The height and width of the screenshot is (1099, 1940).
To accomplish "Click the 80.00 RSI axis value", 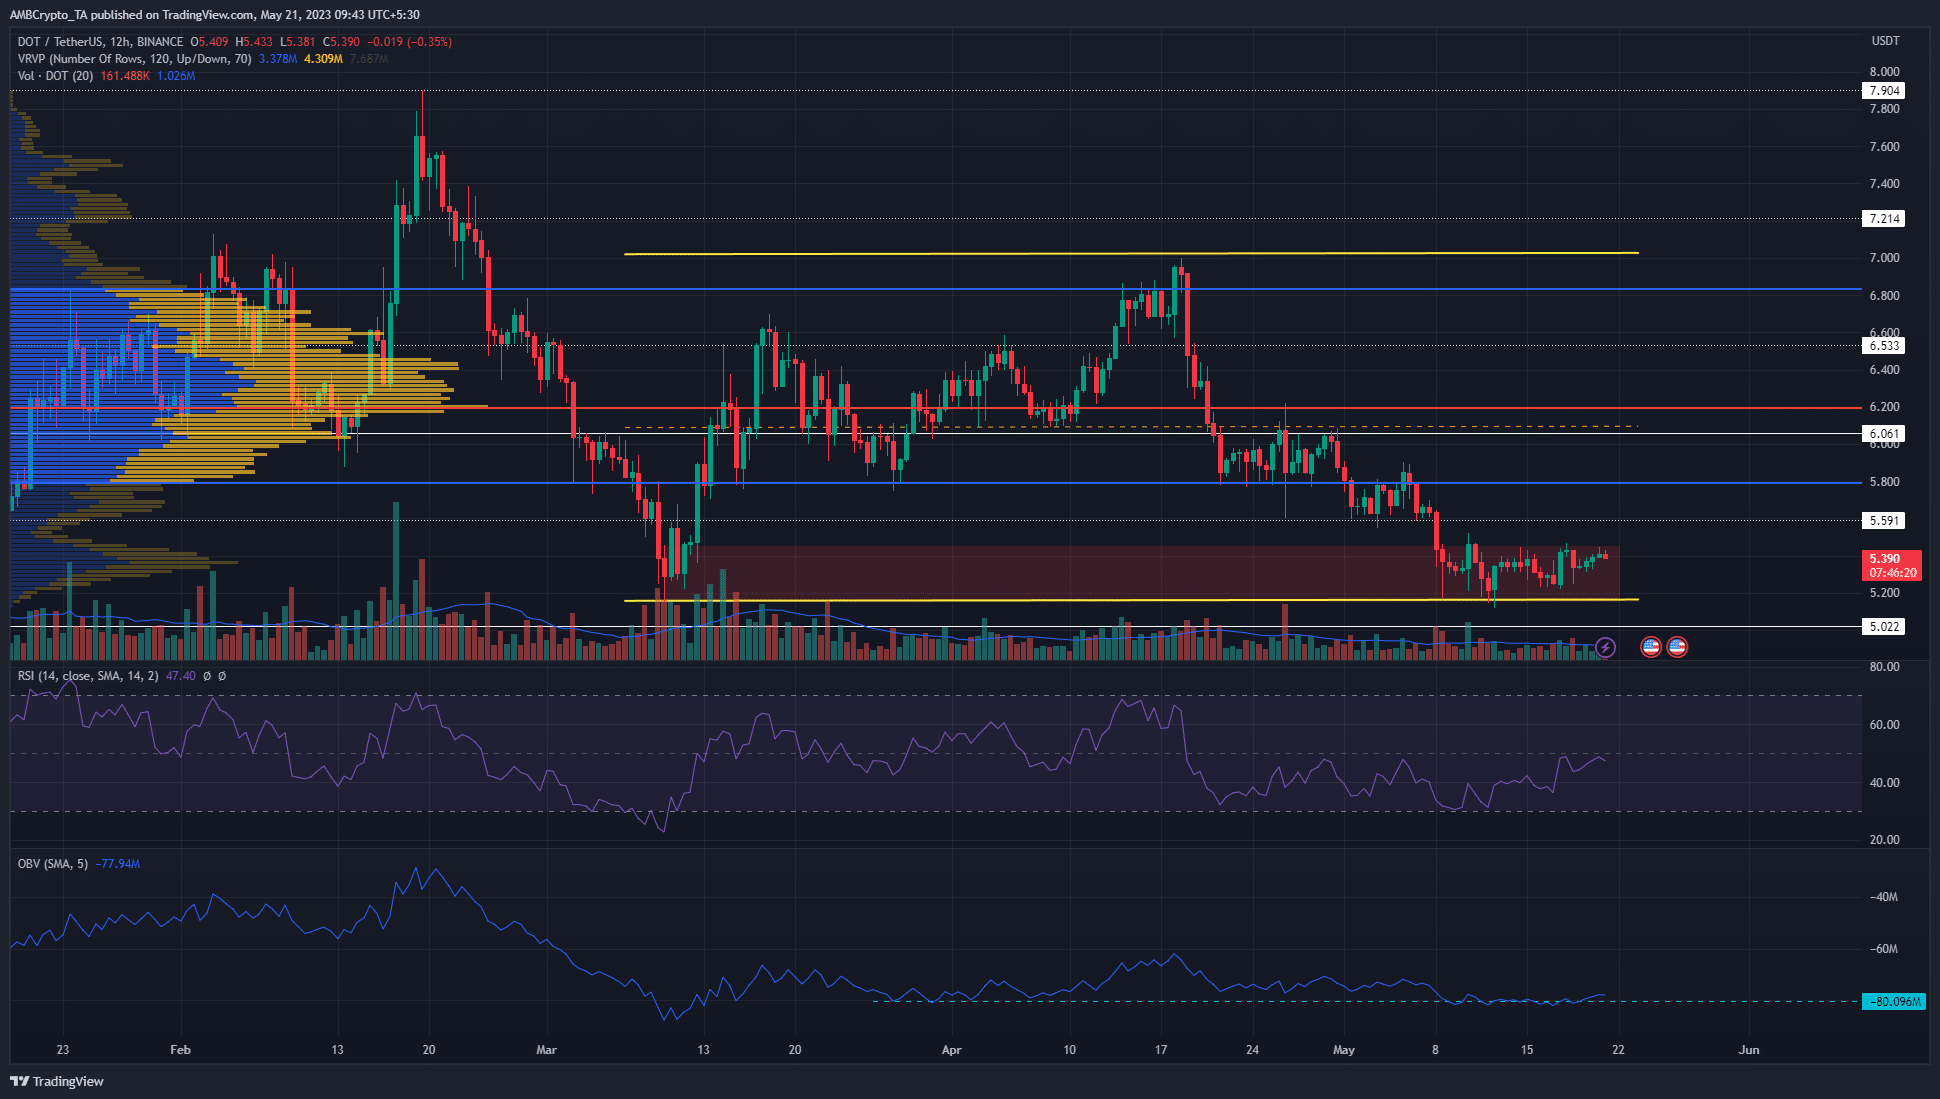I will pos(1885,667).
